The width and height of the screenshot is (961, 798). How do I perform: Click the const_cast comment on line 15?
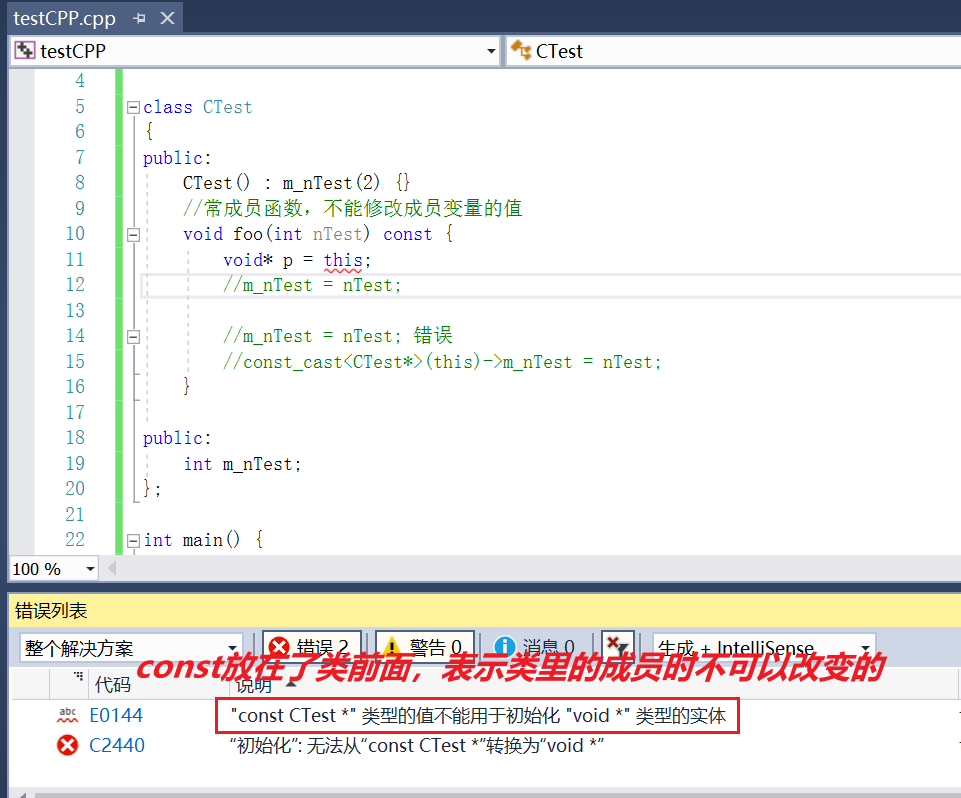pos(442,362)
